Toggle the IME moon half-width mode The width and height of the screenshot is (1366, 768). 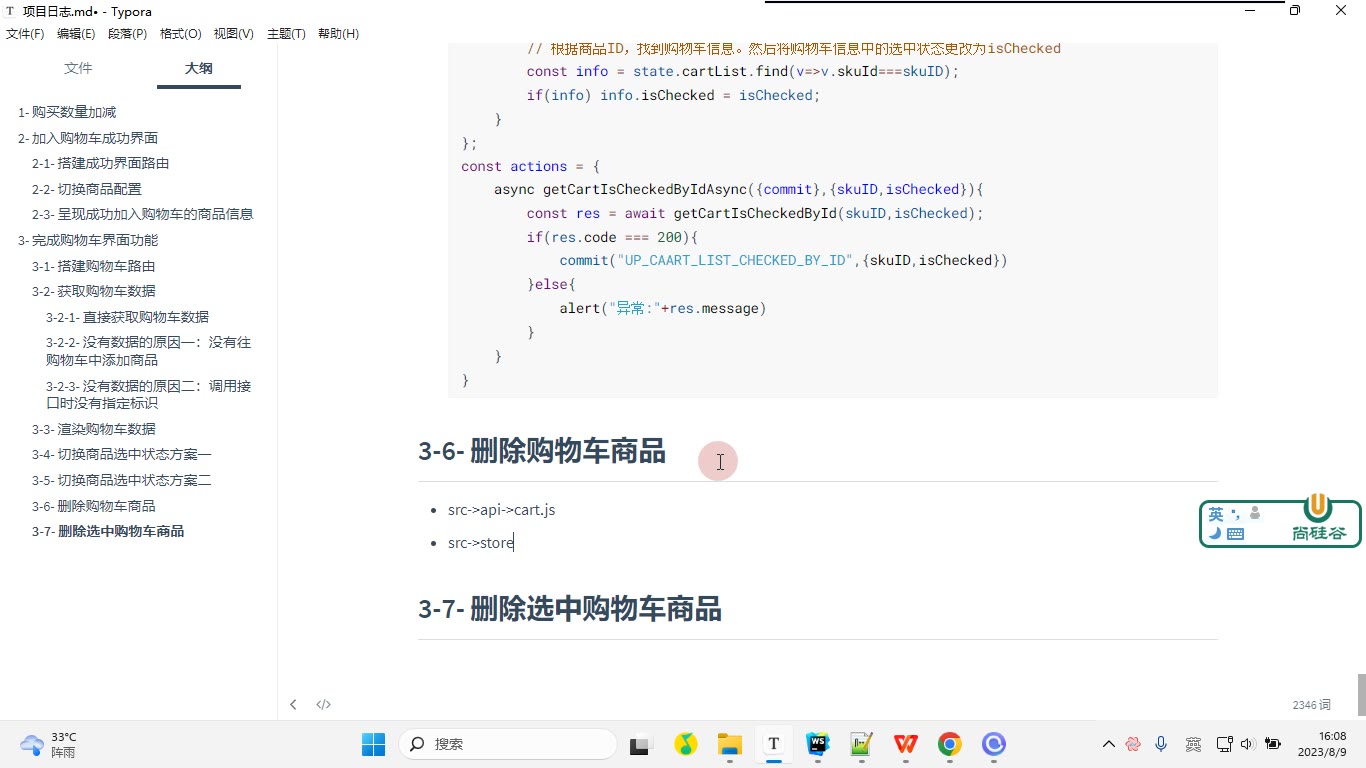(1215, 533)
